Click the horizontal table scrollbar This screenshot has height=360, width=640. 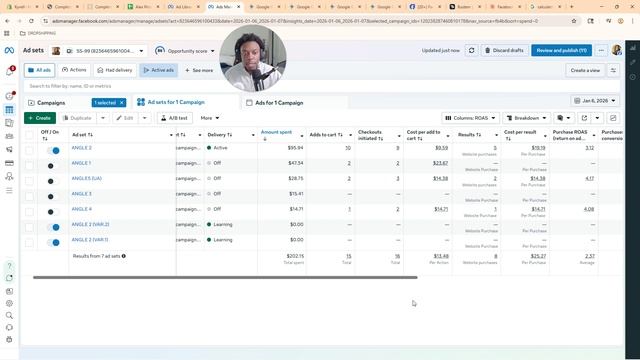click(x=225, y=278)
